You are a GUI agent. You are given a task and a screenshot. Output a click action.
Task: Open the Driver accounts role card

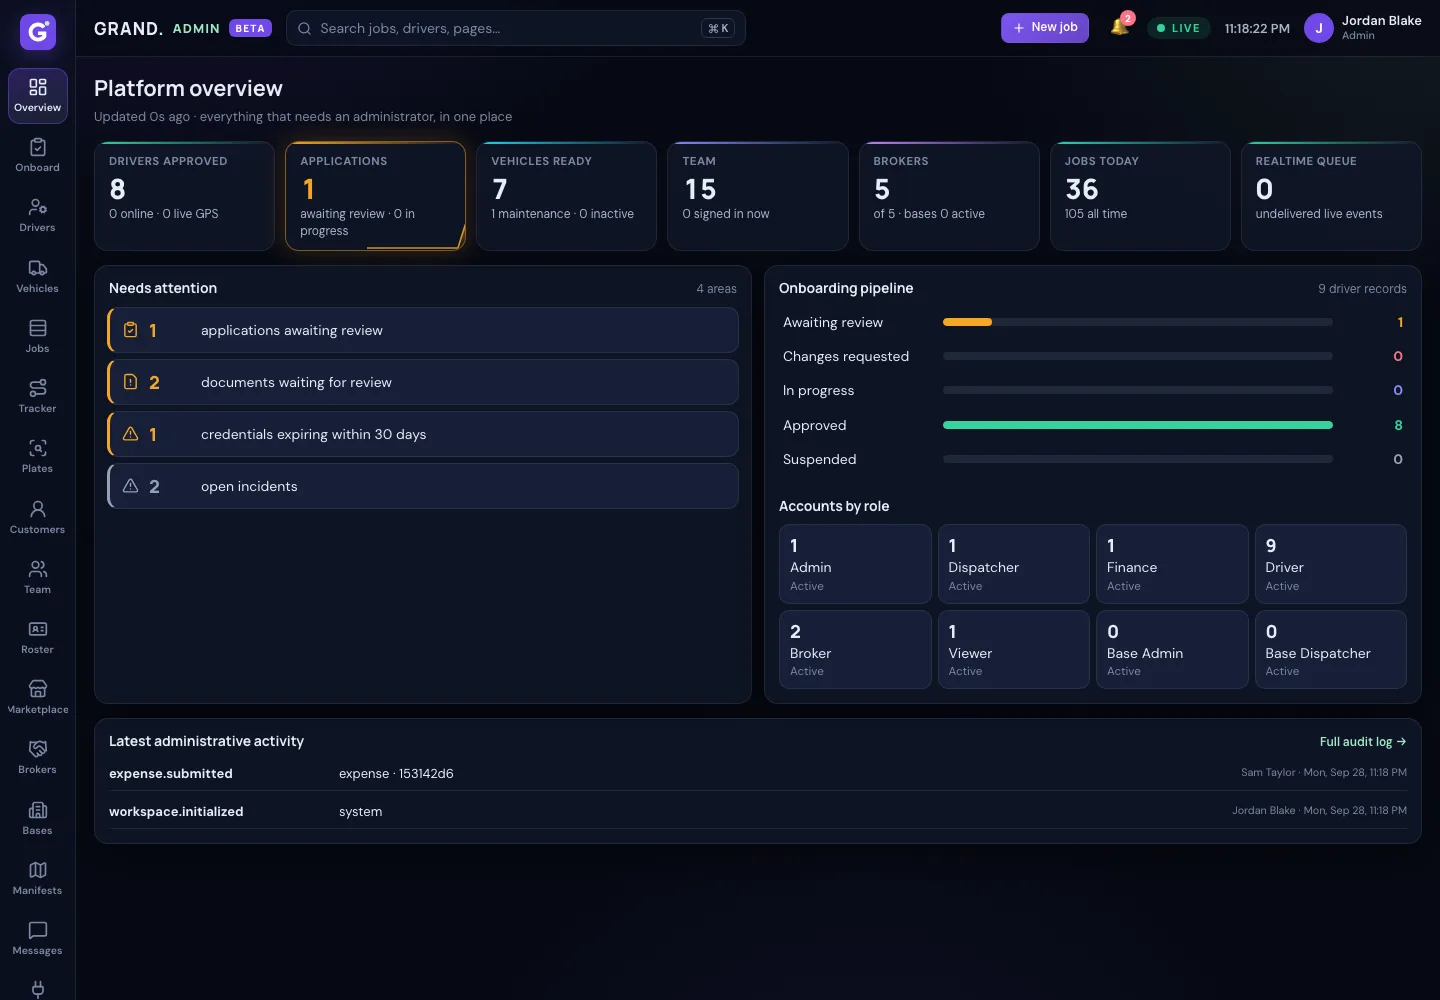[1330, 564]
